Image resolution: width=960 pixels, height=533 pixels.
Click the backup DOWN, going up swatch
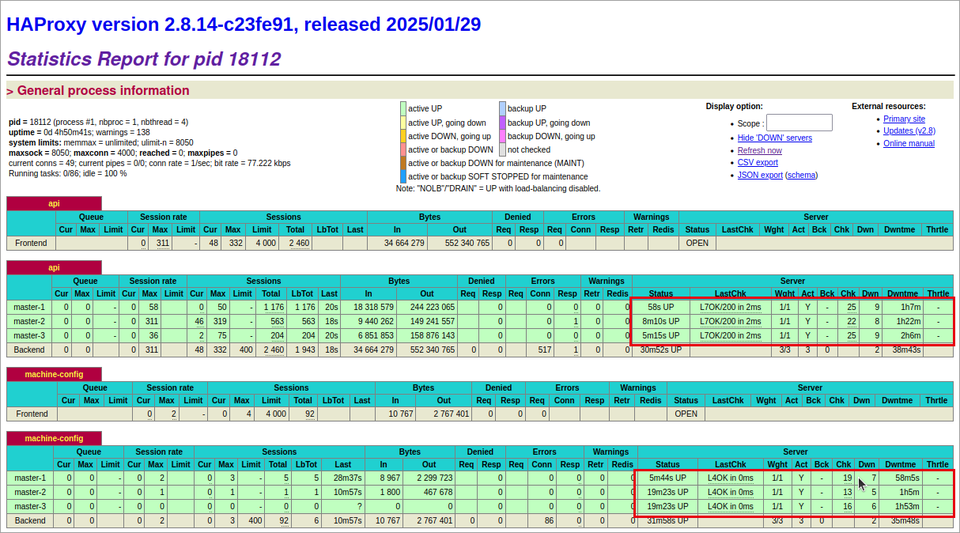pyautogui.click(x=502, y=136)
